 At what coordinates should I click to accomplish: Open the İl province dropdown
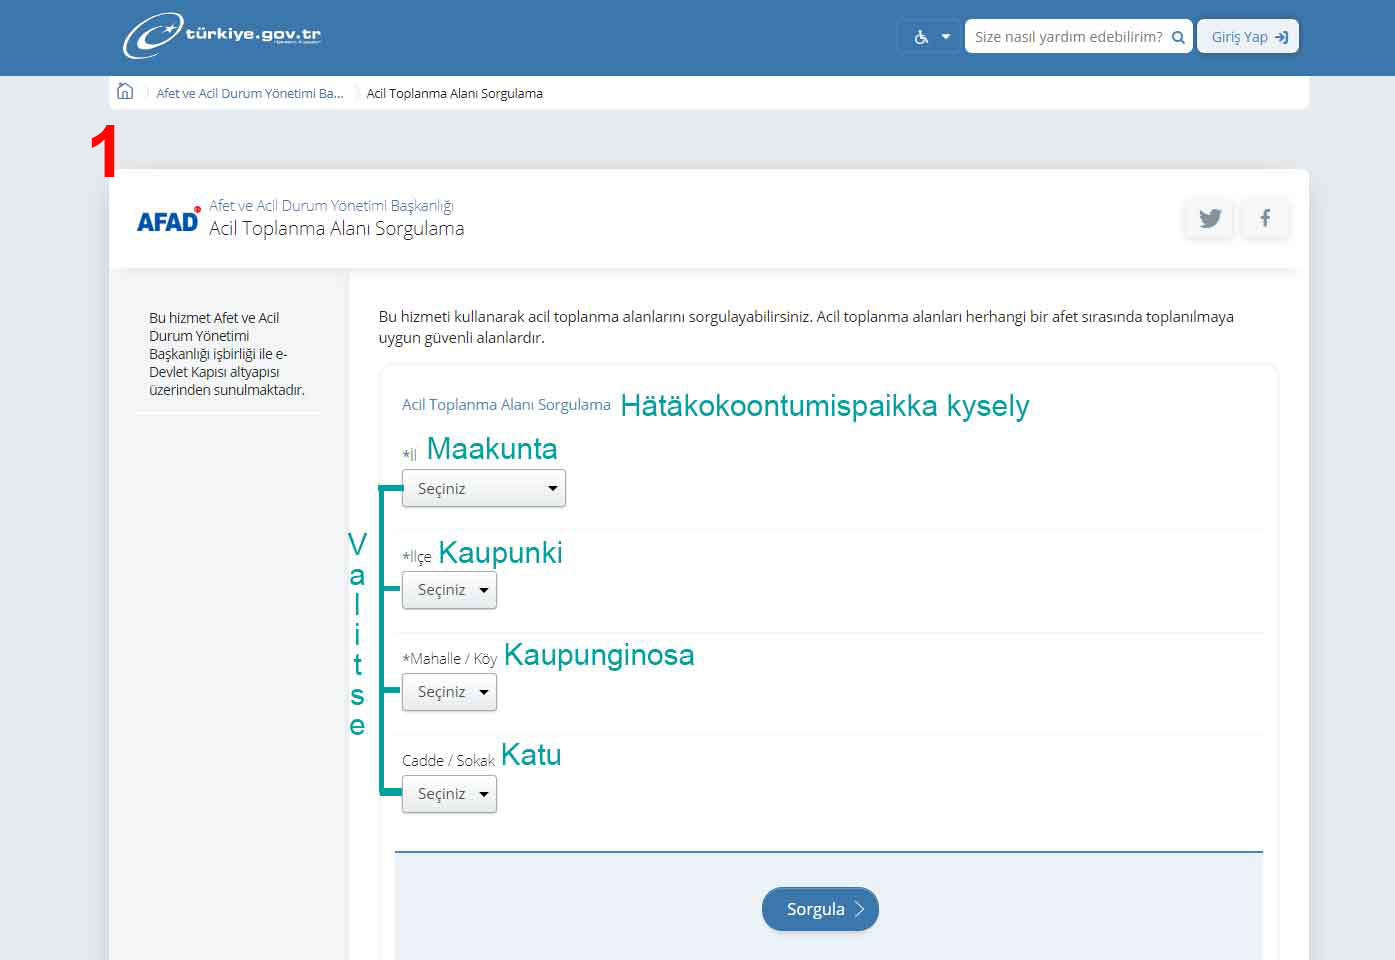coord(483,489)
